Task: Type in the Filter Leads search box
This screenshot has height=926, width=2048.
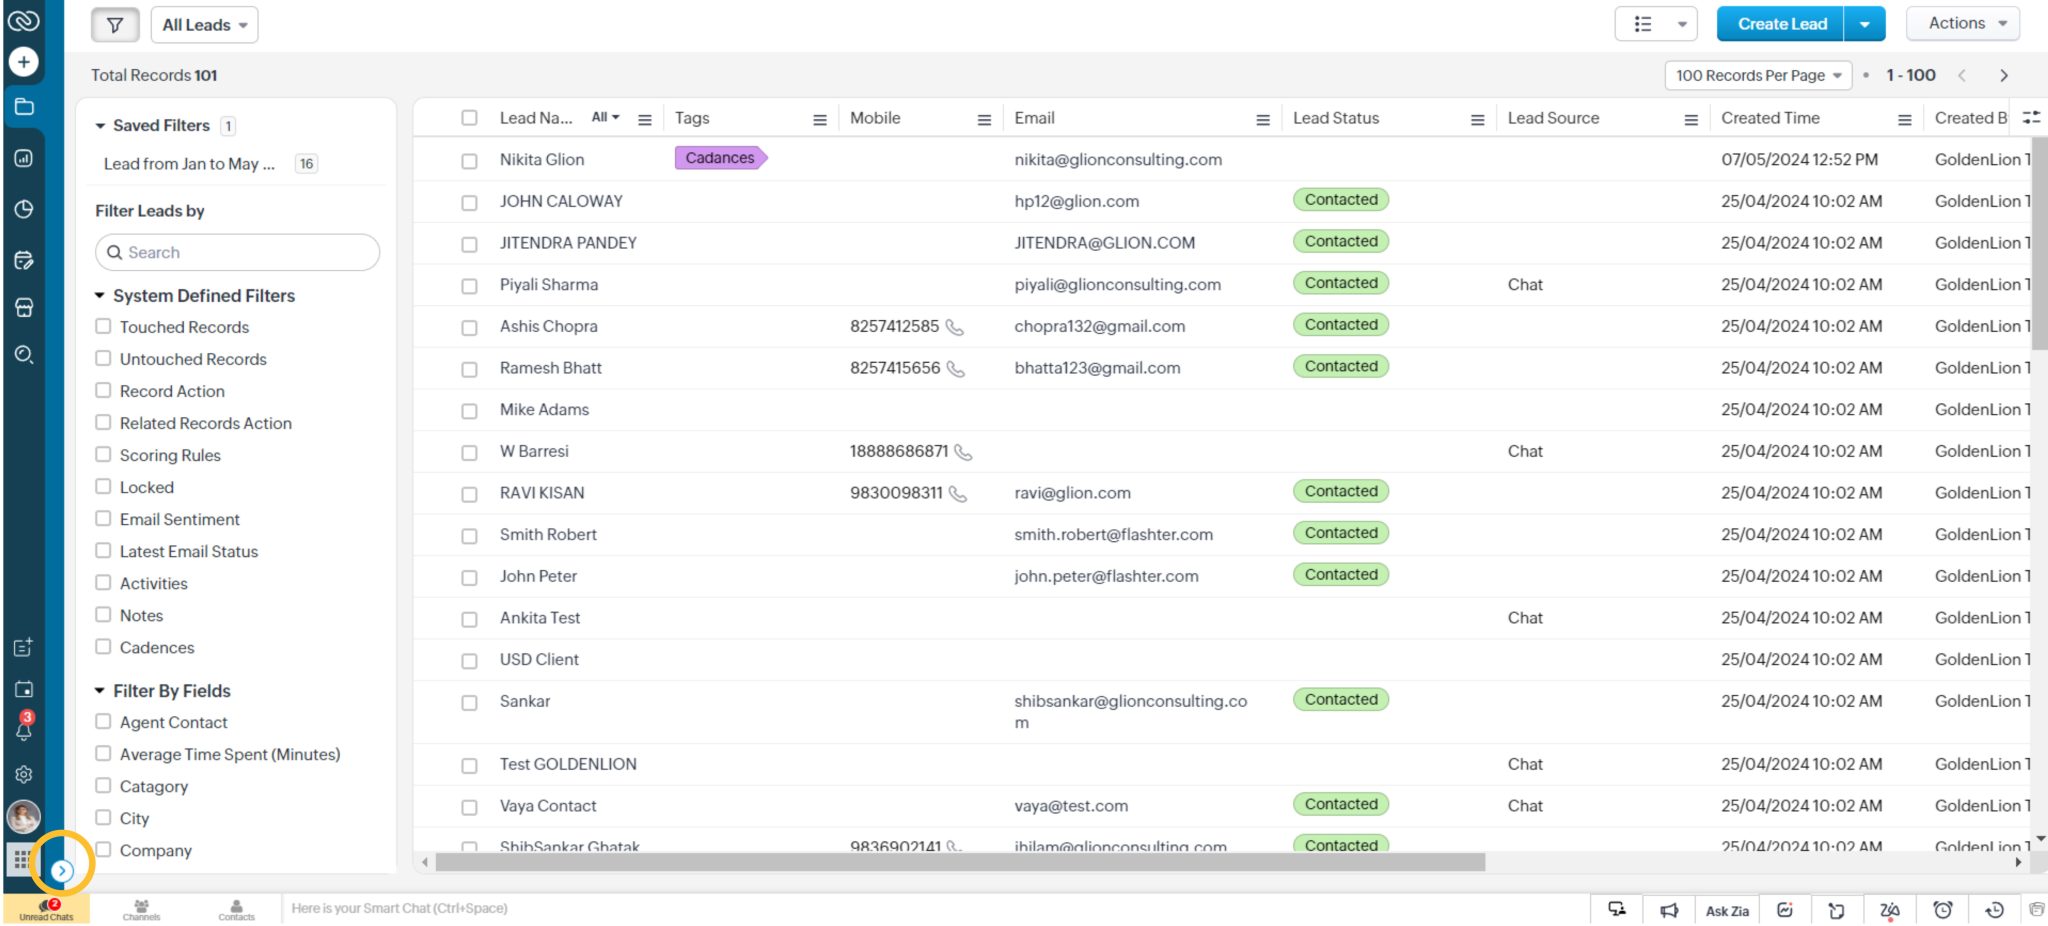Action: [237, 252]
